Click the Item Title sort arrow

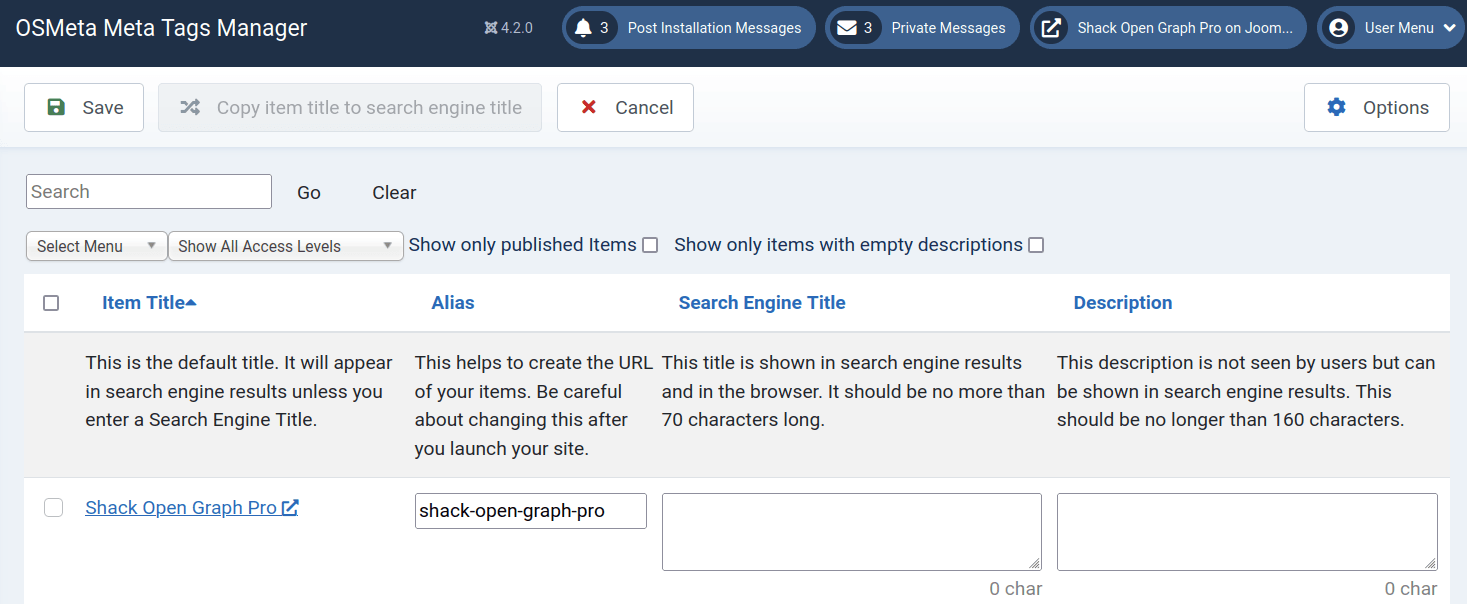(191, 302)
